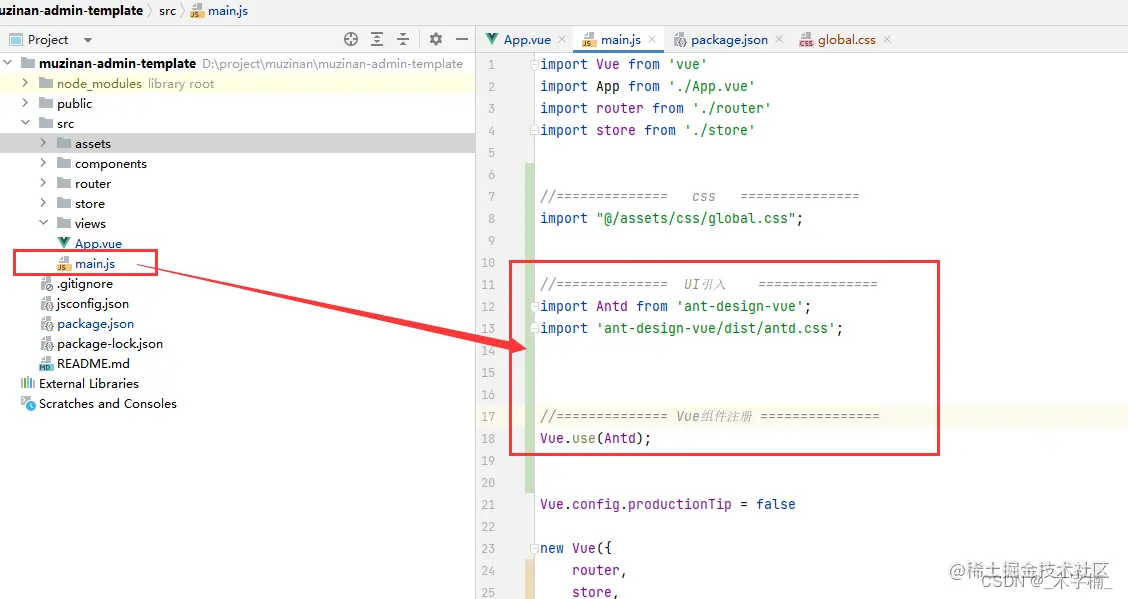Click muzinan-admin-template in the breadcrumb
This screenshot has width=1128, height=599.
click(71, 11)
